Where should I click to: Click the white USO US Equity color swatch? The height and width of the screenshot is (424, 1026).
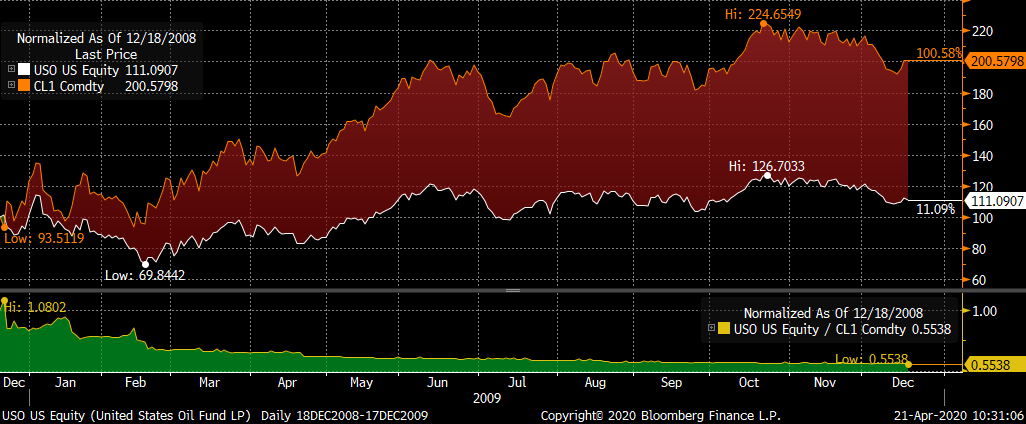click(x=24, y=70)
